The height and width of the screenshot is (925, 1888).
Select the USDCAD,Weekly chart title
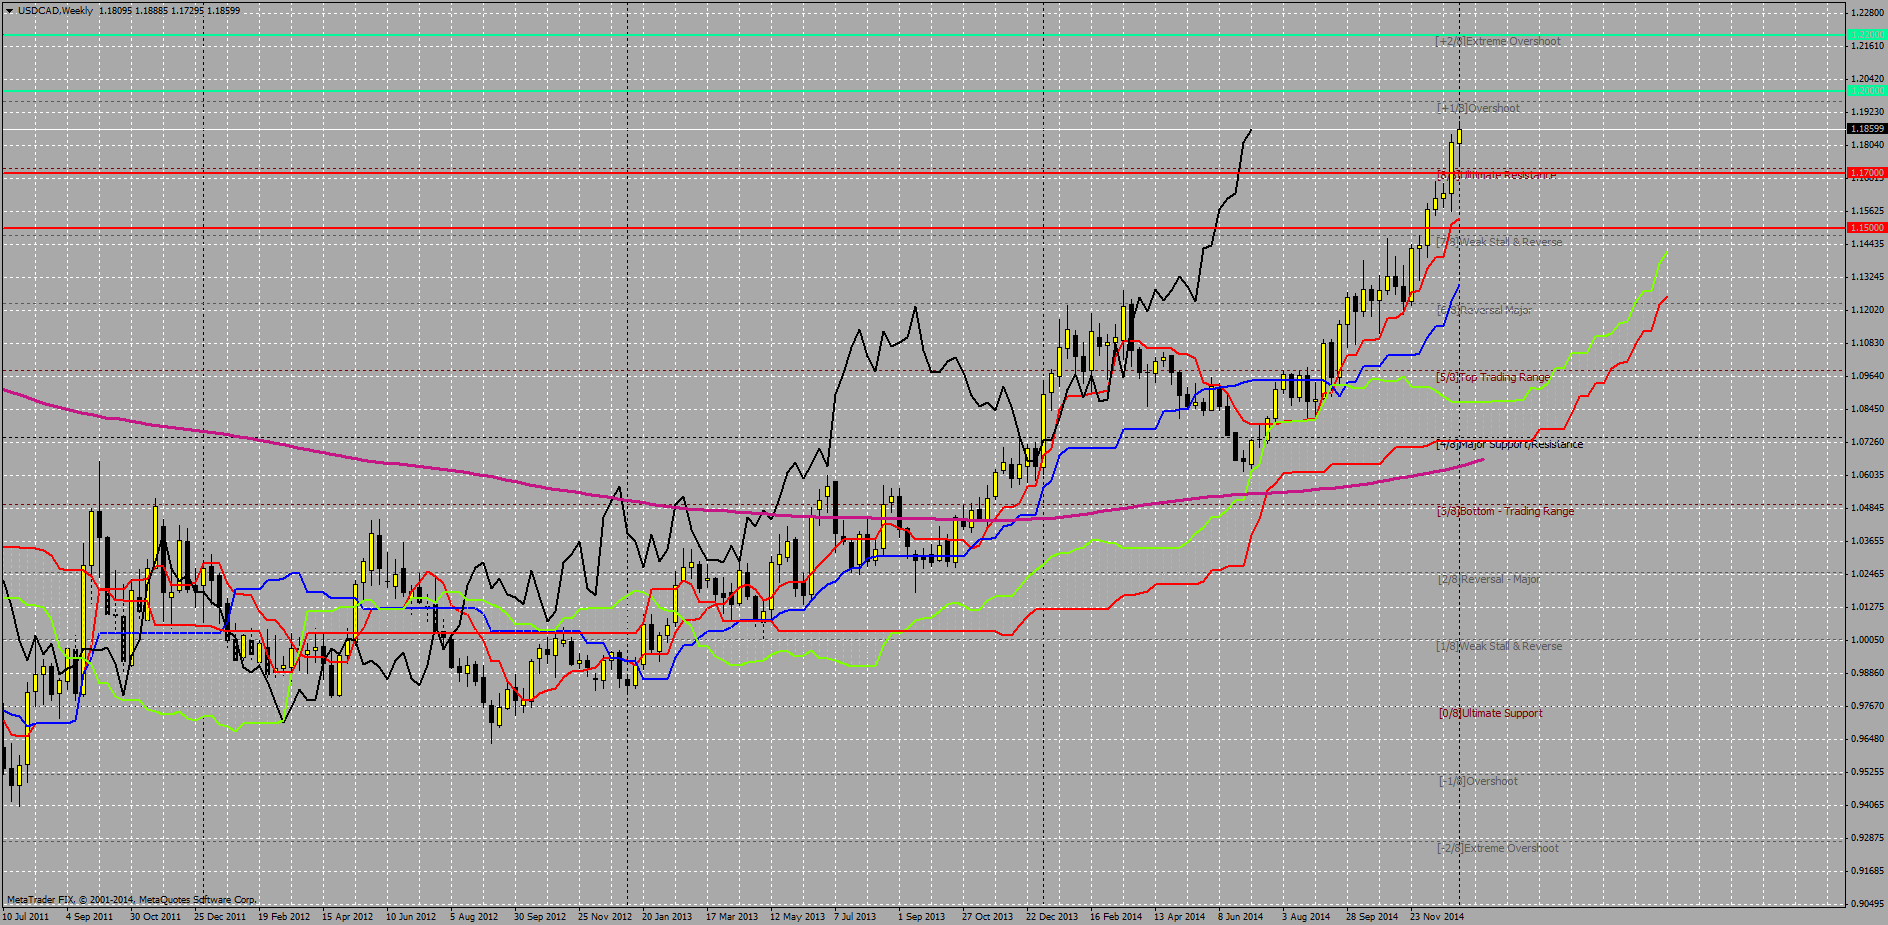[55, 11]
